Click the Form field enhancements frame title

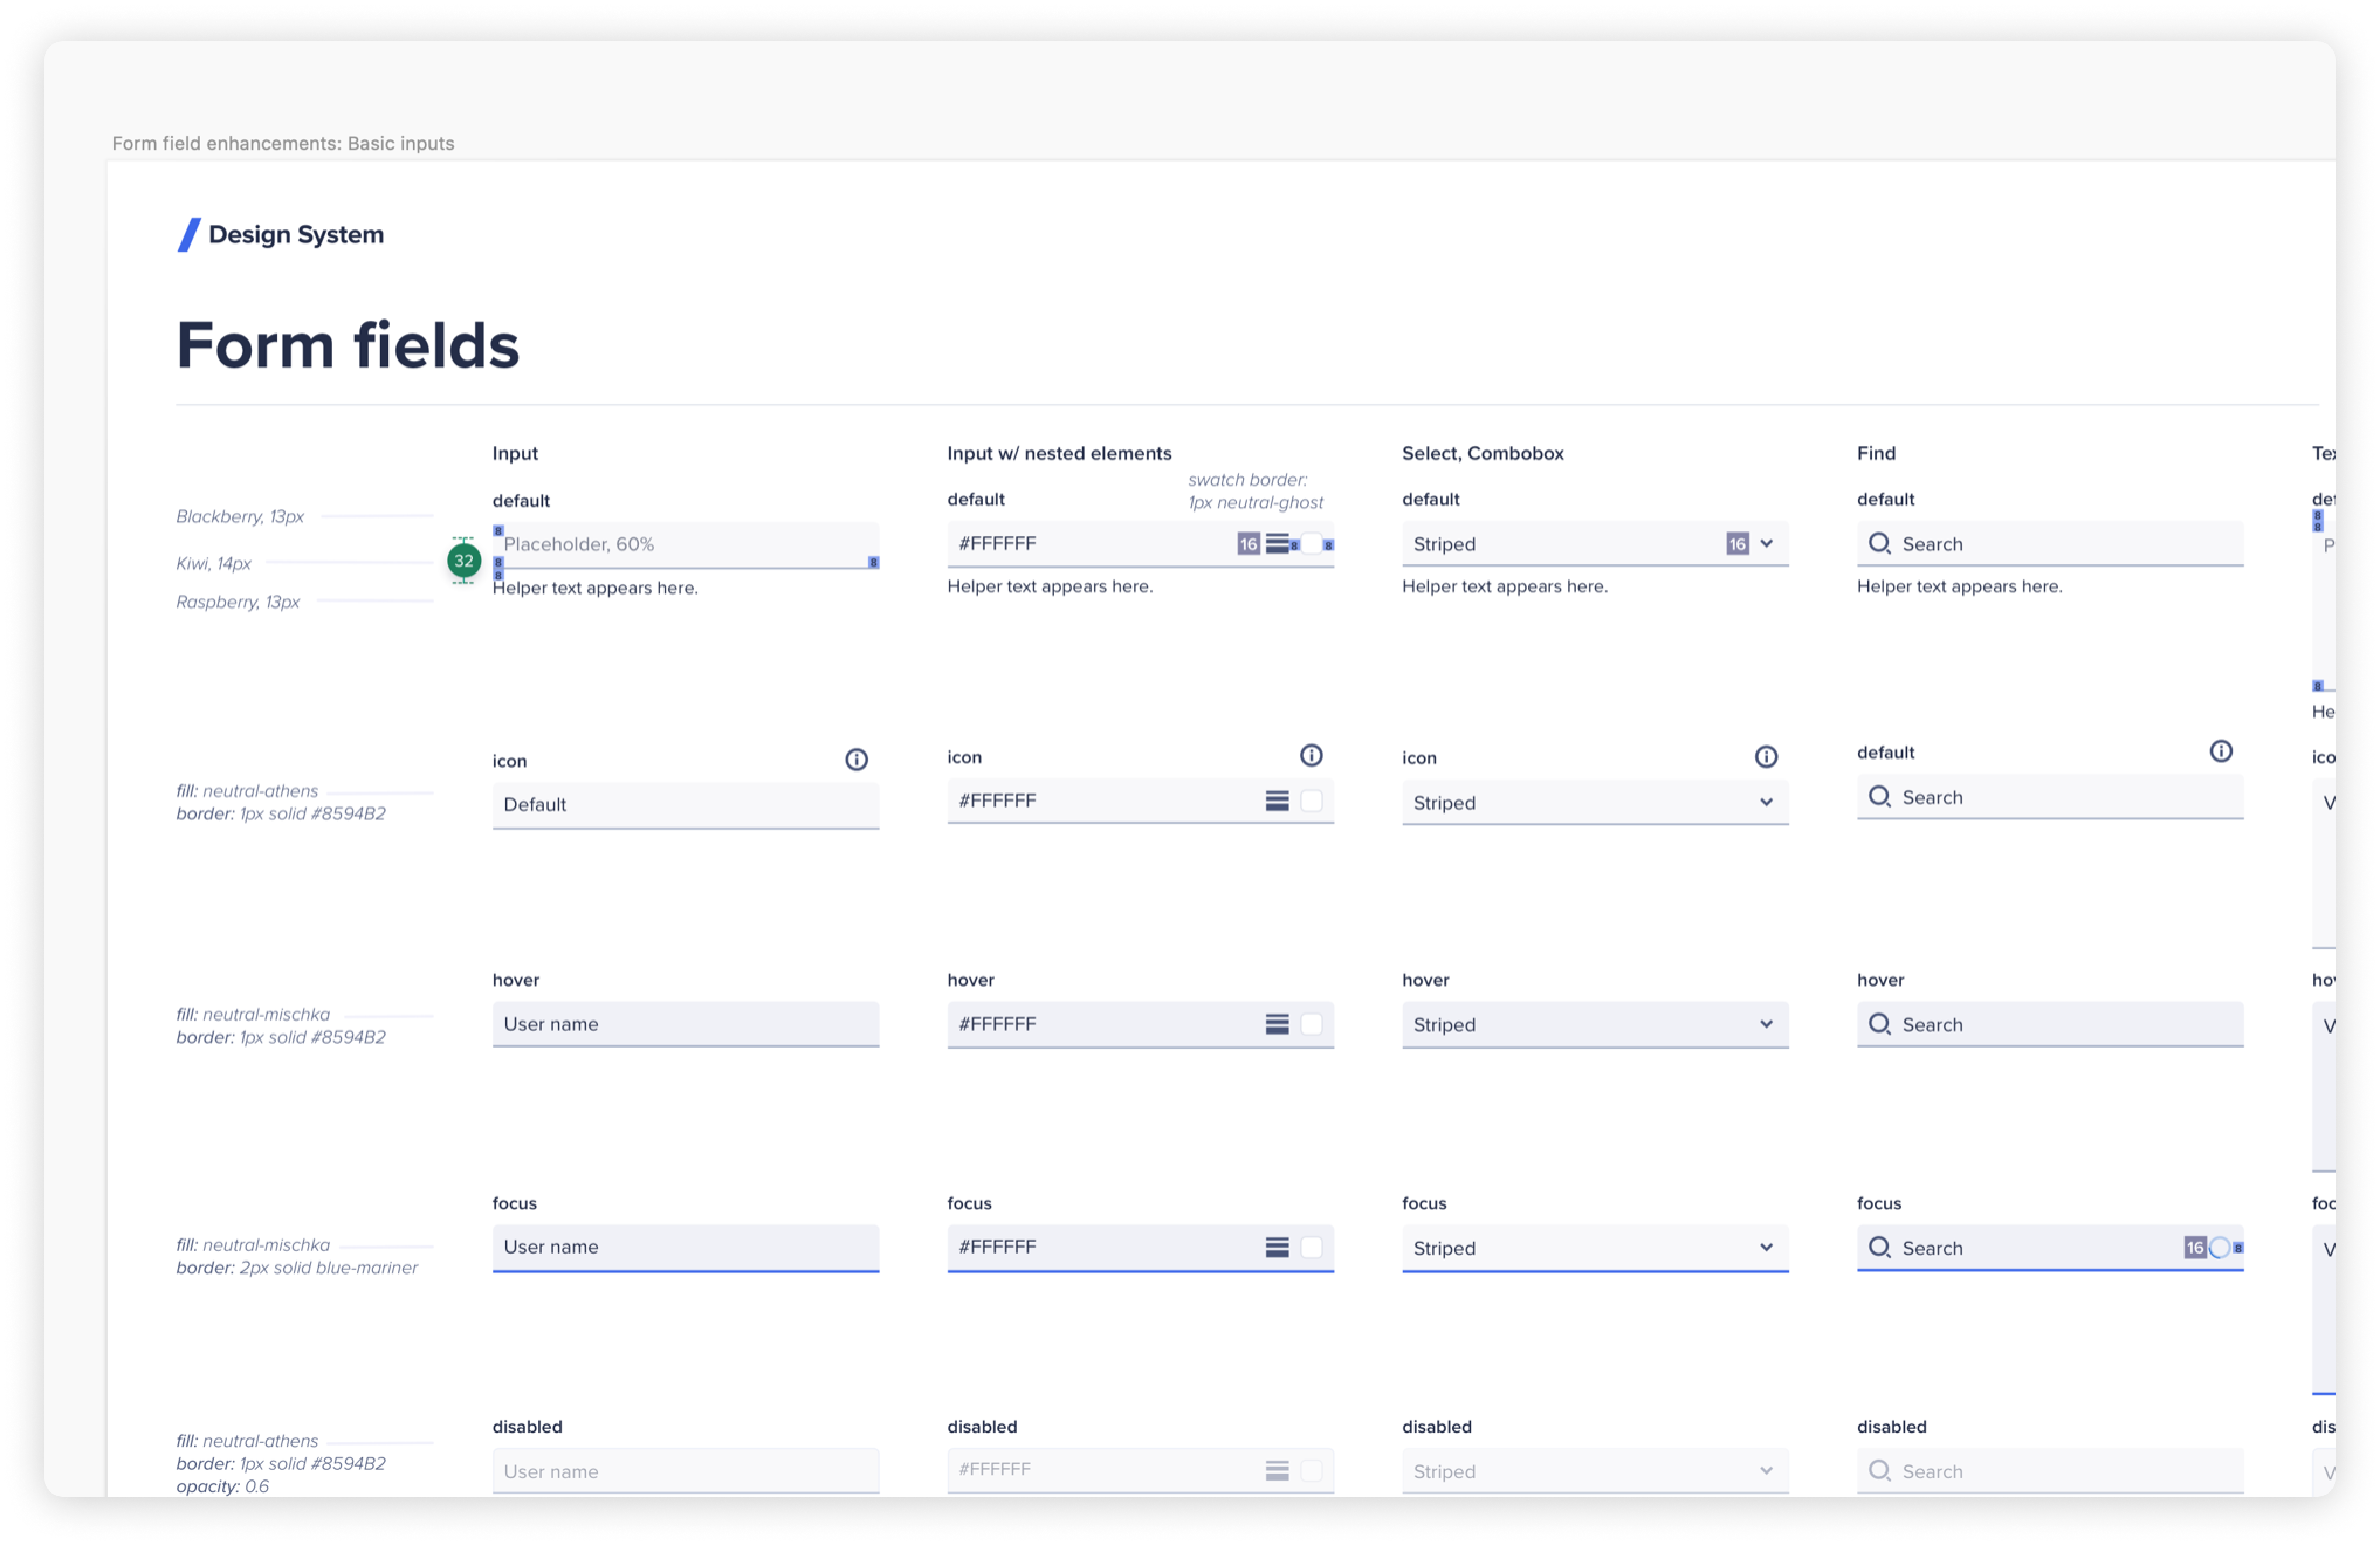coord(283,143)
